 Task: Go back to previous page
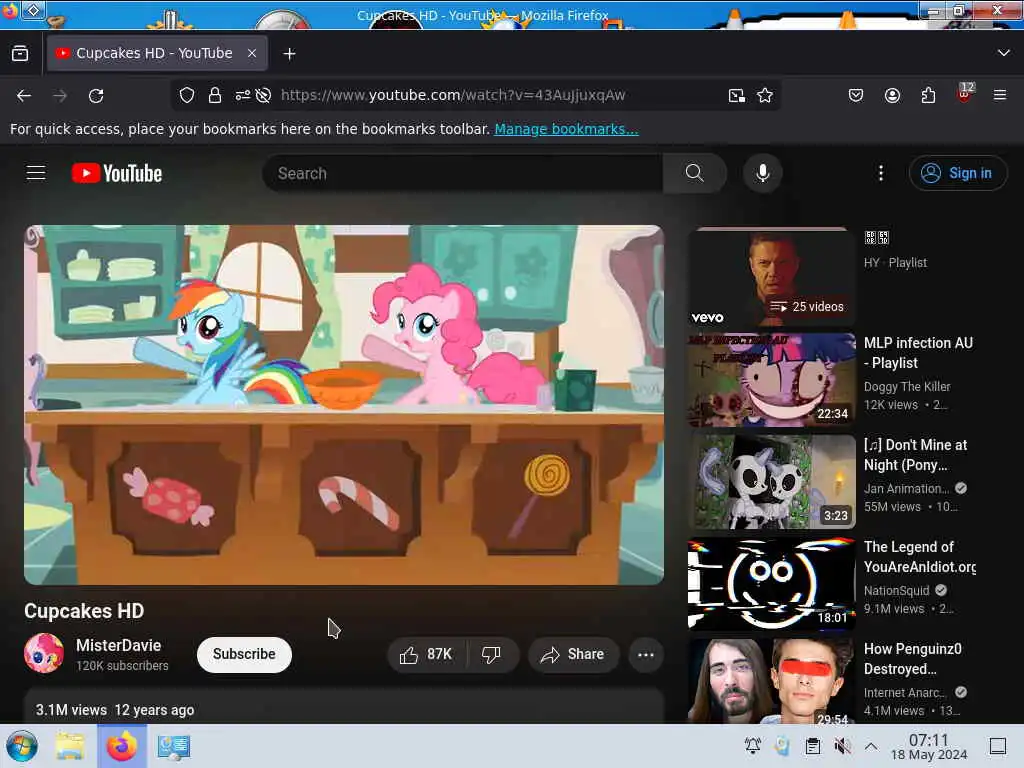24,96
